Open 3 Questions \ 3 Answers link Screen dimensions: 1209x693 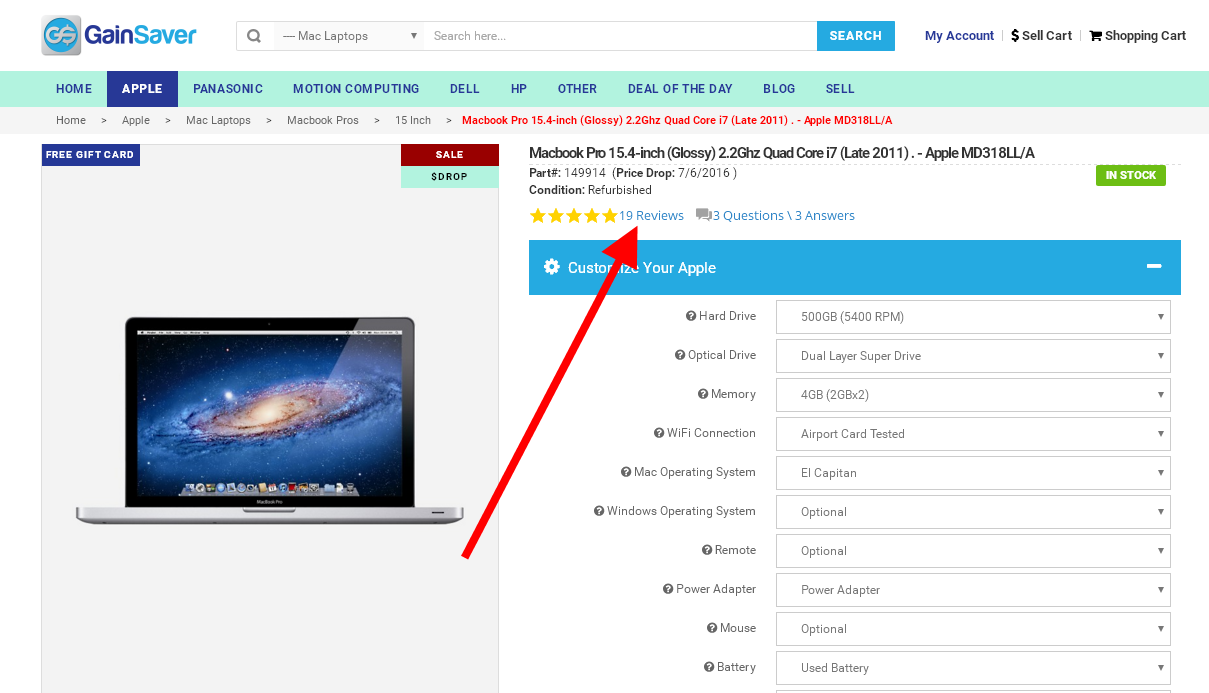tap(783, 216)
